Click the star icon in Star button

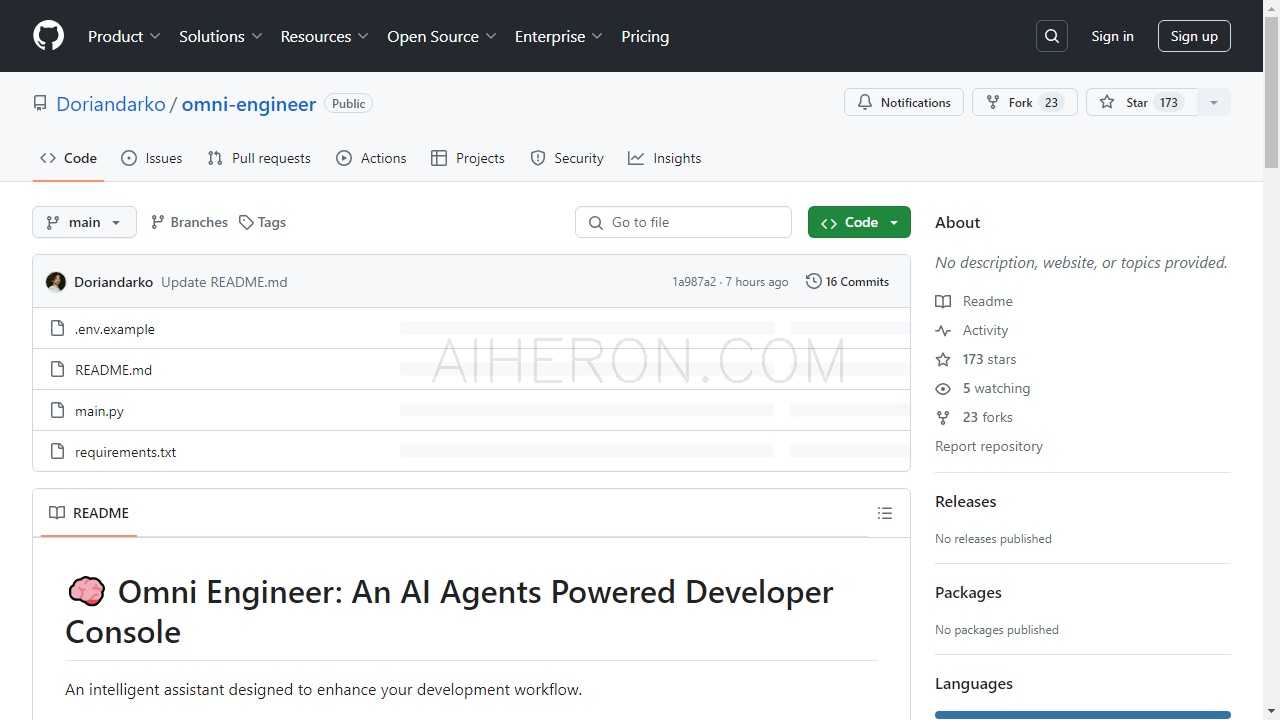click(1107, 102)
